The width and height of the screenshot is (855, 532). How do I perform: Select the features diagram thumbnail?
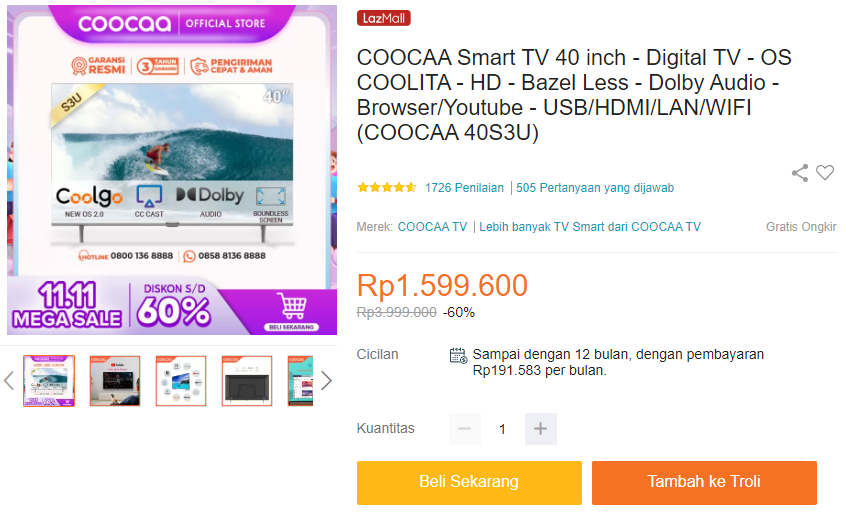click(181, 380)
